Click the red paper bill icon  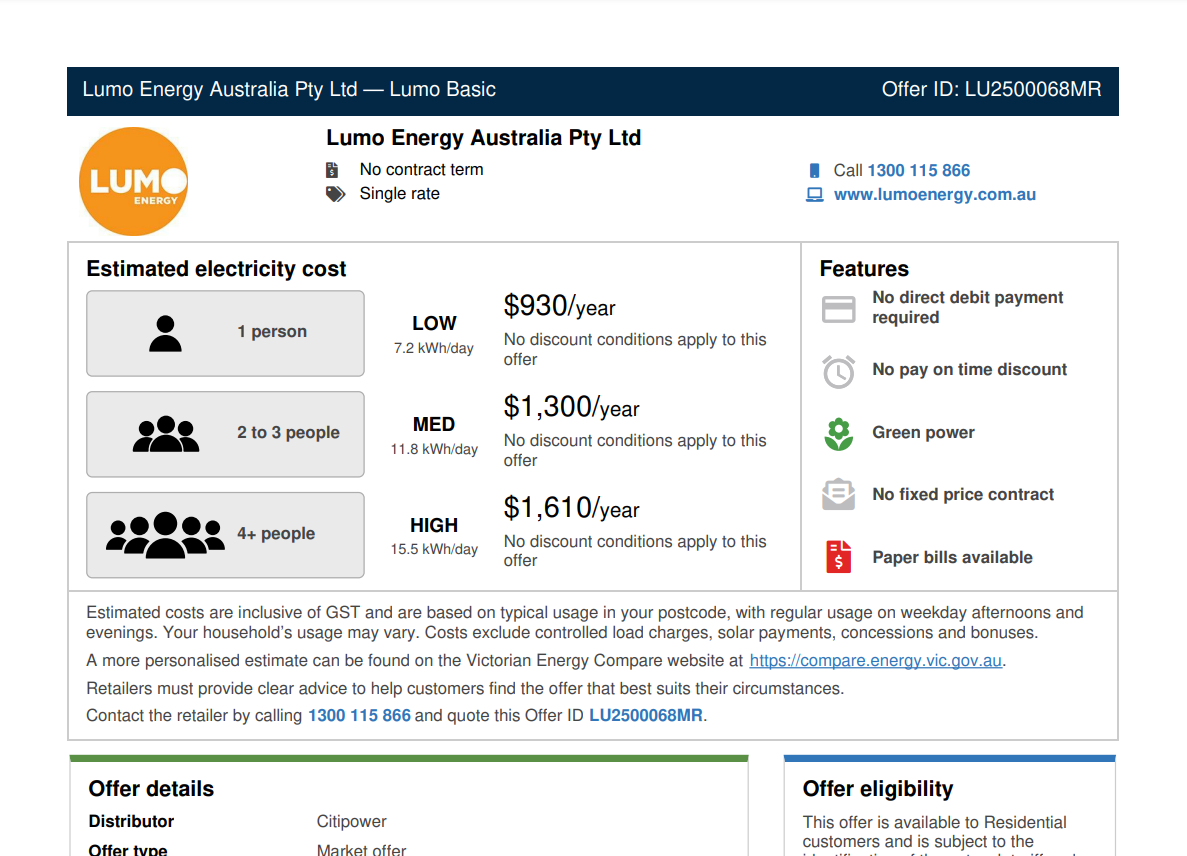[839, 556]
